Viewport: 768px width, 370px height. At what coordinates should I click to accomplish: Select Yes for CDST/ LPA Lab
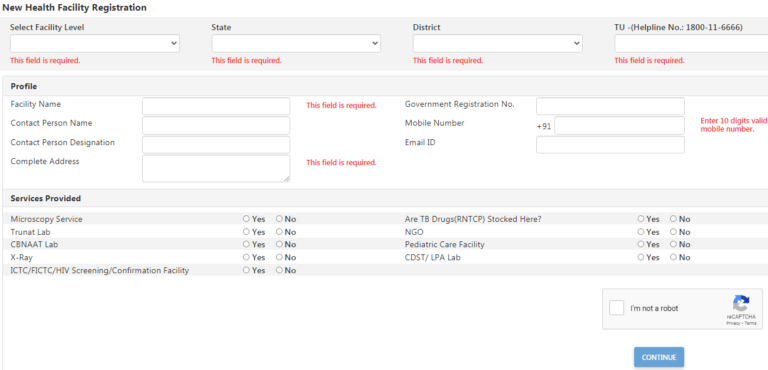[641, 257]
